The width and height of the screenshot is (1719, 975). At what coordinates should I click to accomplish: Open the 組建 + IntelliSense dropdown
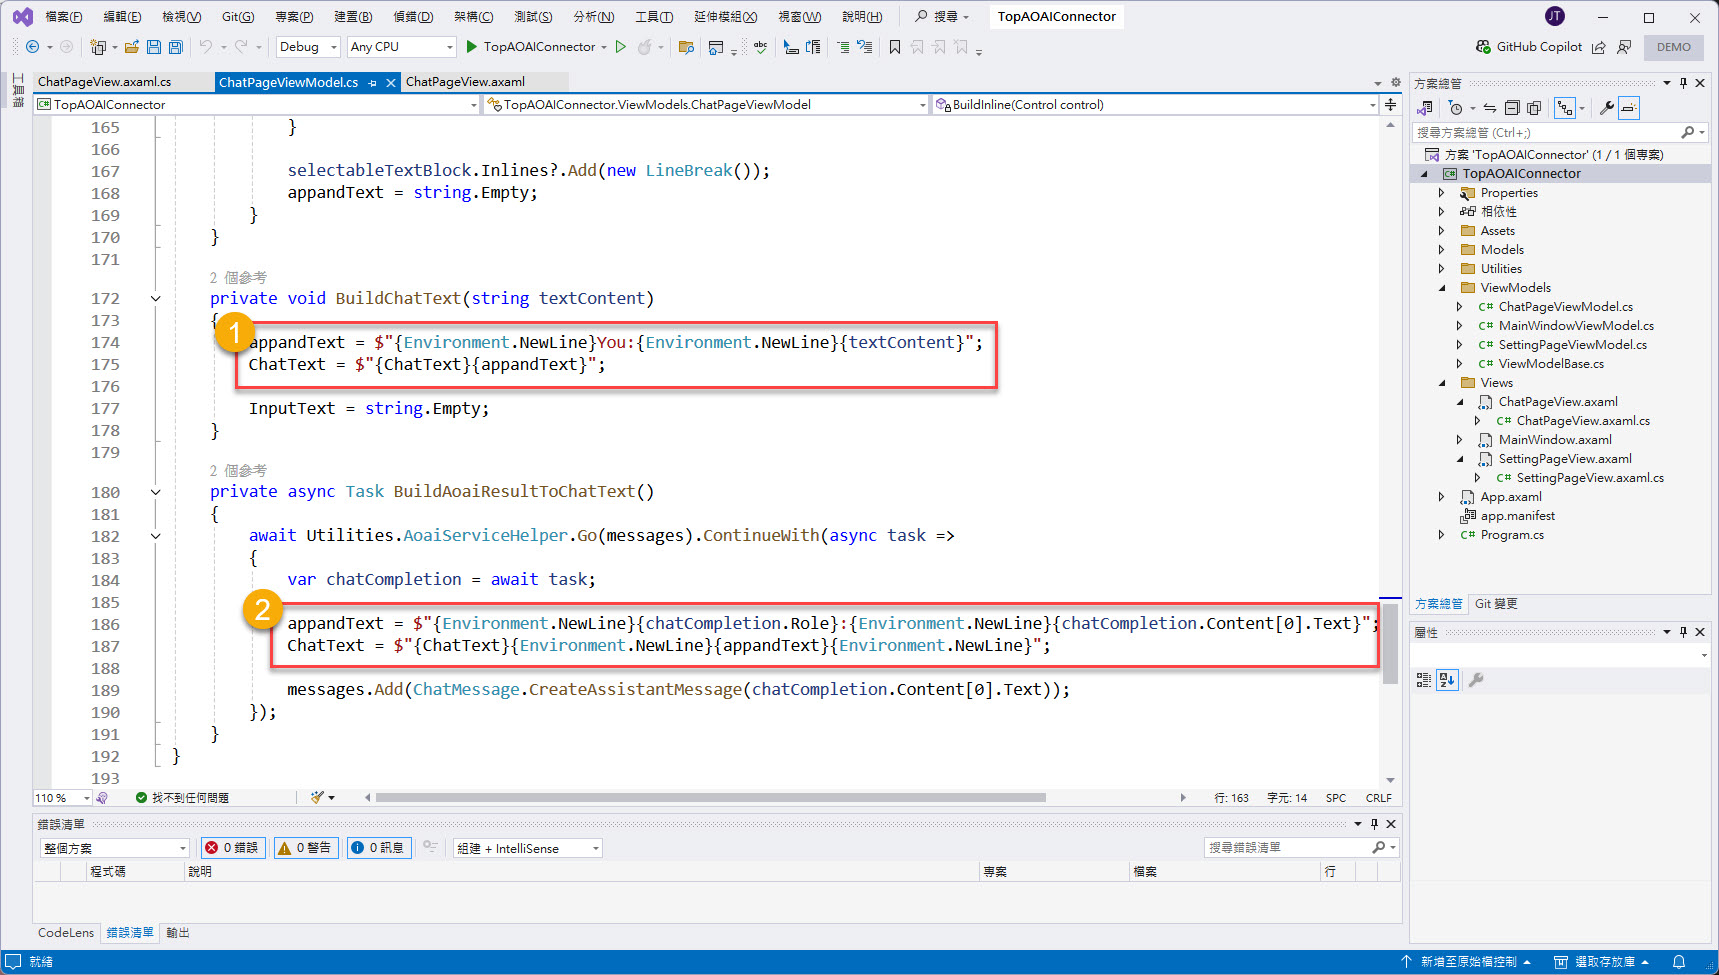pyautogui.click(x=527, y=848)
